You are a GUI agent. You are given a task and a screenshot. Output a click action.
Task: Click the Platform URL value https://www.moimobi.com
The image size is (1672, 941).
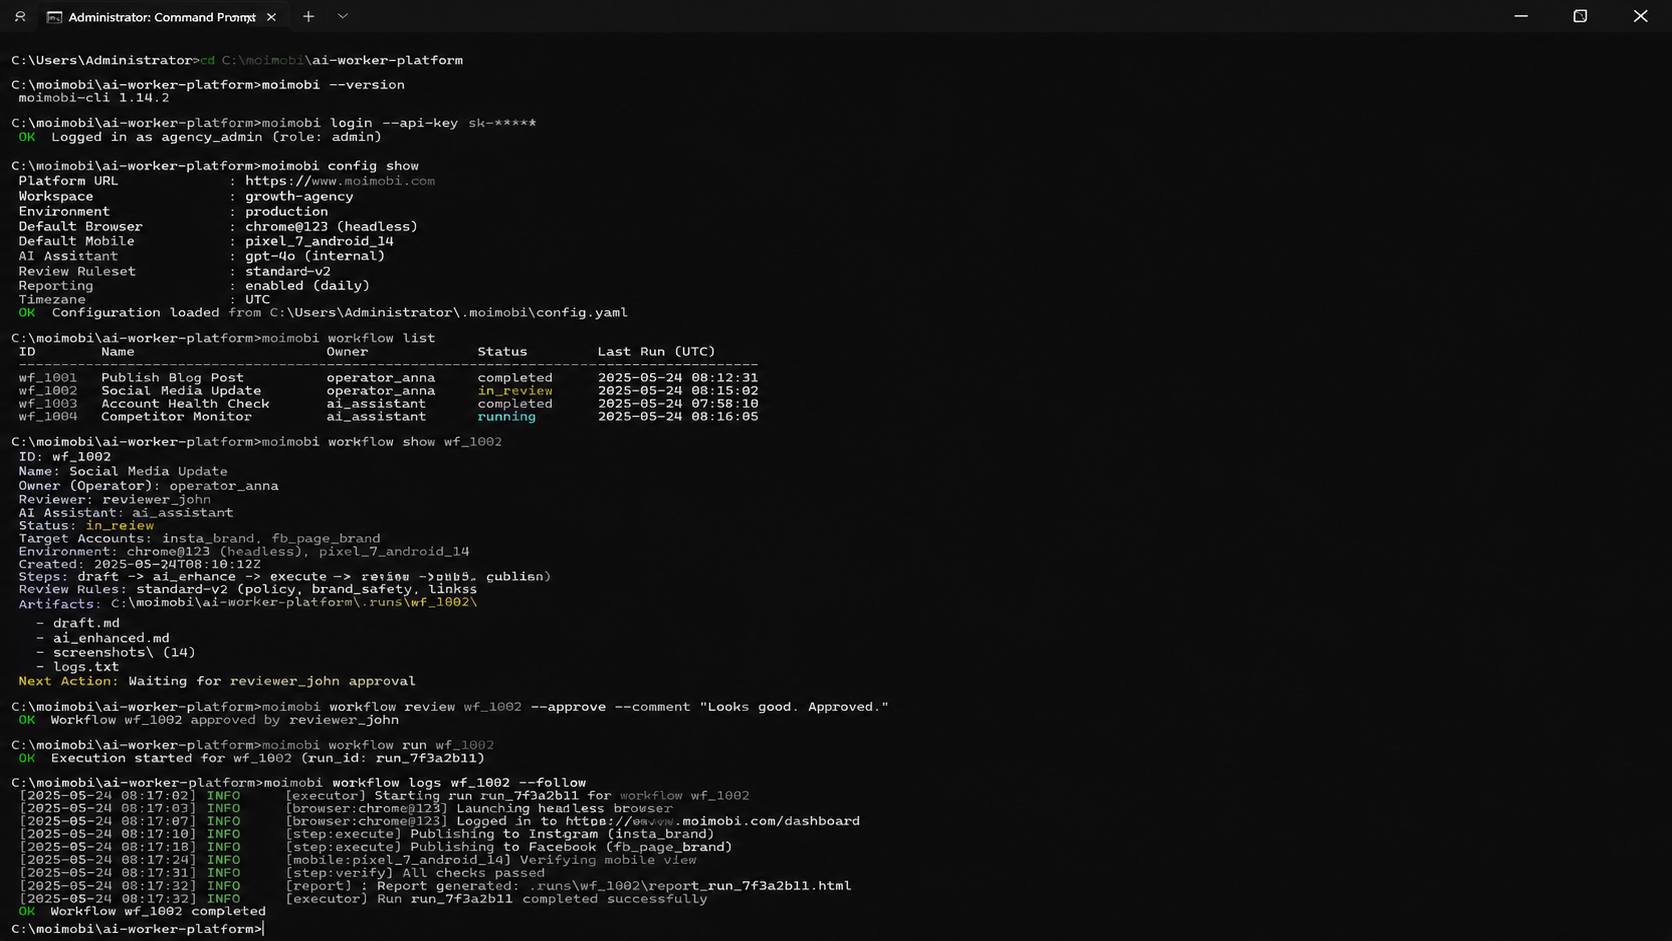340,181
